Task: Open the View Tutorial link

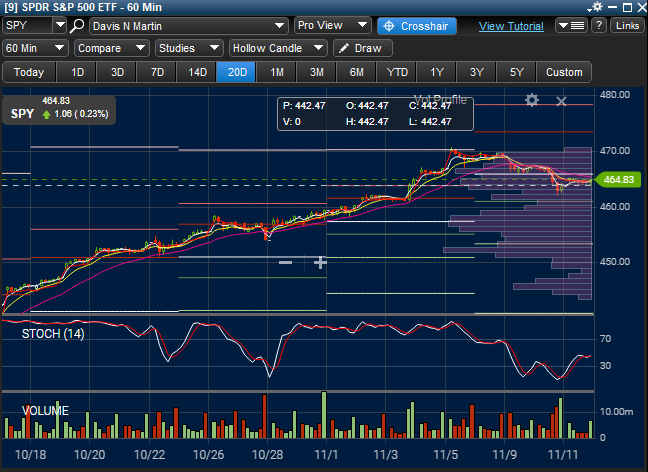Action: [511, 26]
